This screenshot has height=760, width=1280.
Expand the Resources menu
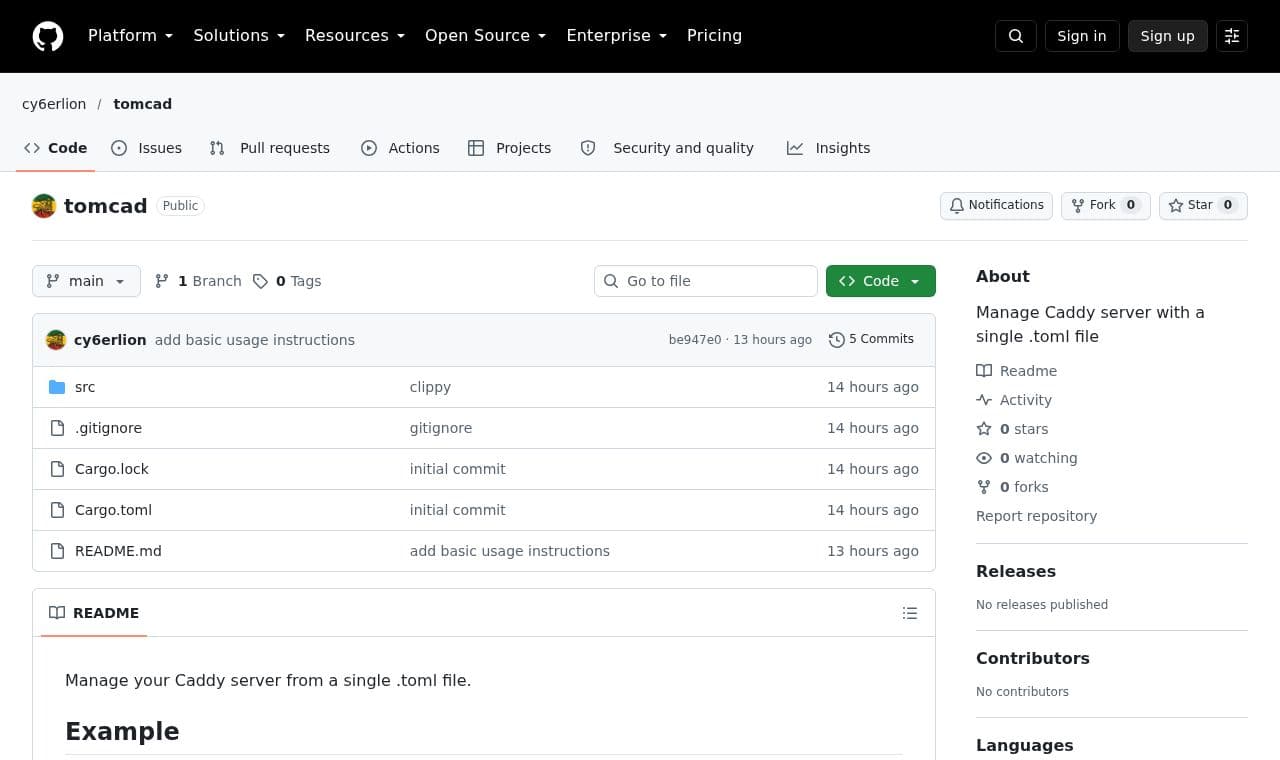tap(355, 36)
